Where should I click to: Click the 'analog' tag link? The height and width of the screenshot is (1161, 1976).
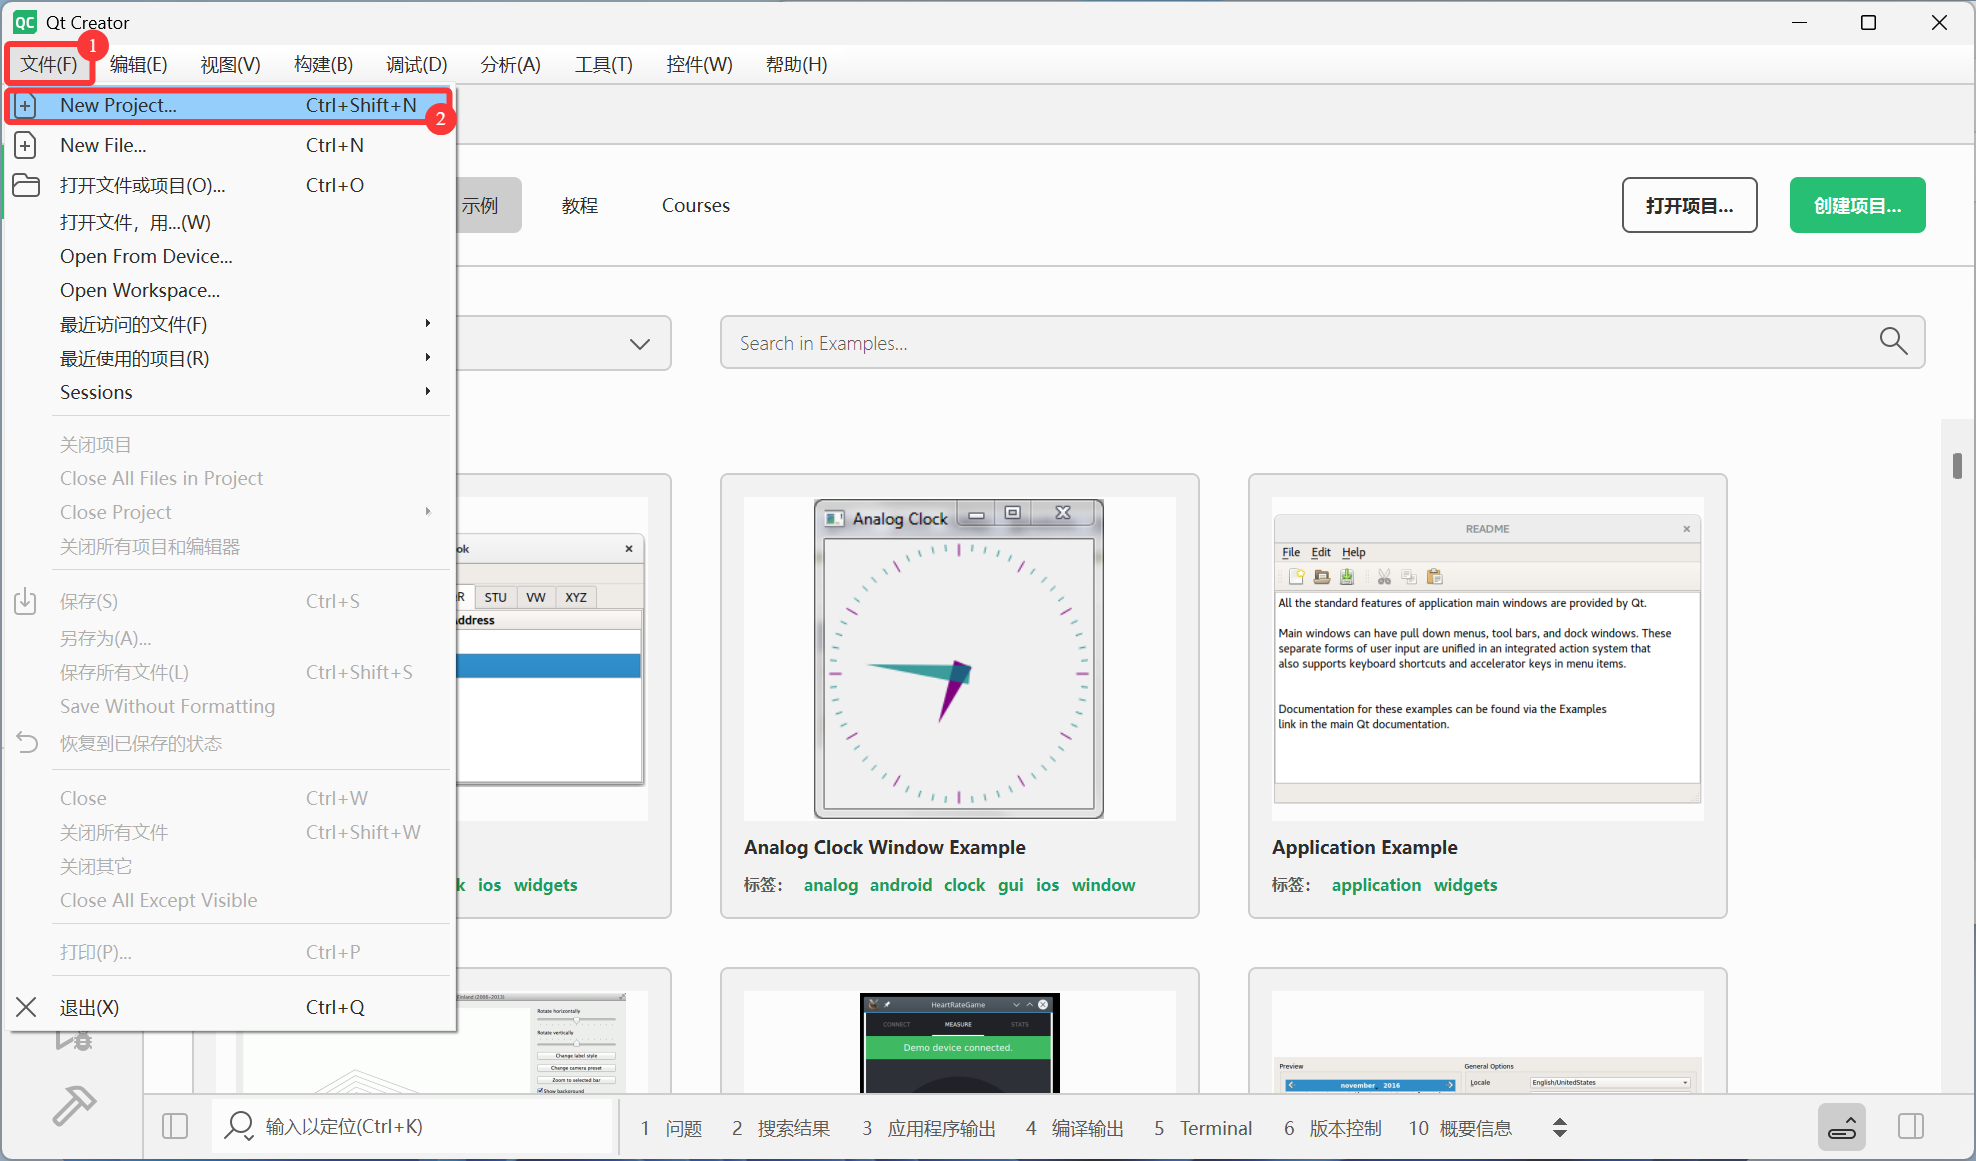[831, 885]
